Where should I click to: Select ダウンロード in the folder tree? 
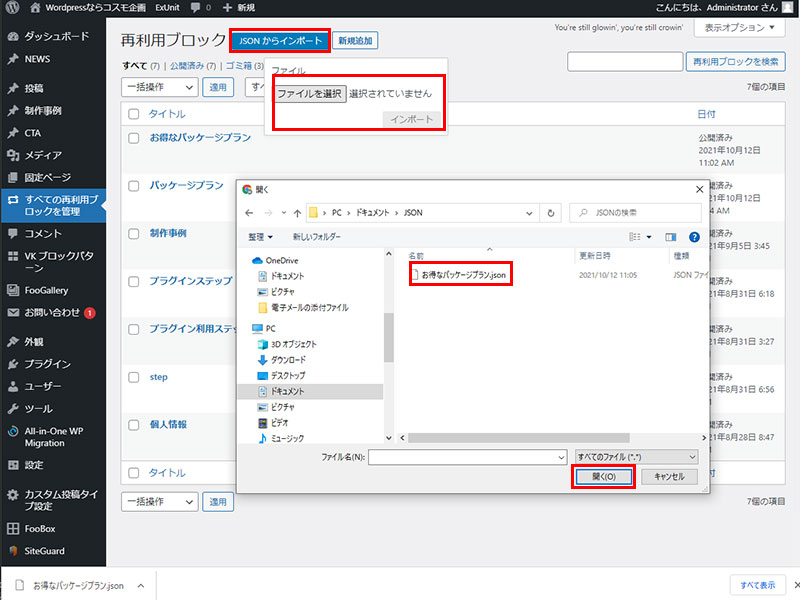point(288,359)
